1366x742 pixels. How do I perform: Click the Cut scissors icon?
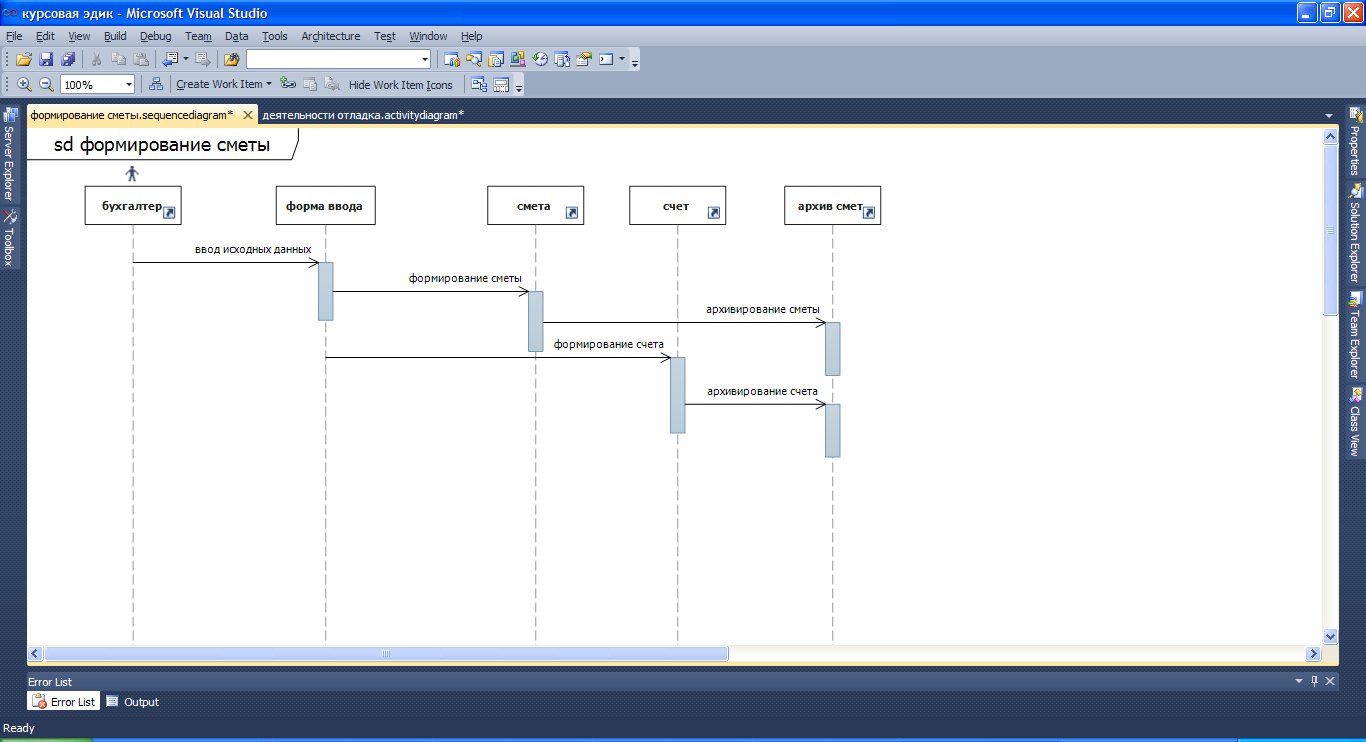[97, 59]
